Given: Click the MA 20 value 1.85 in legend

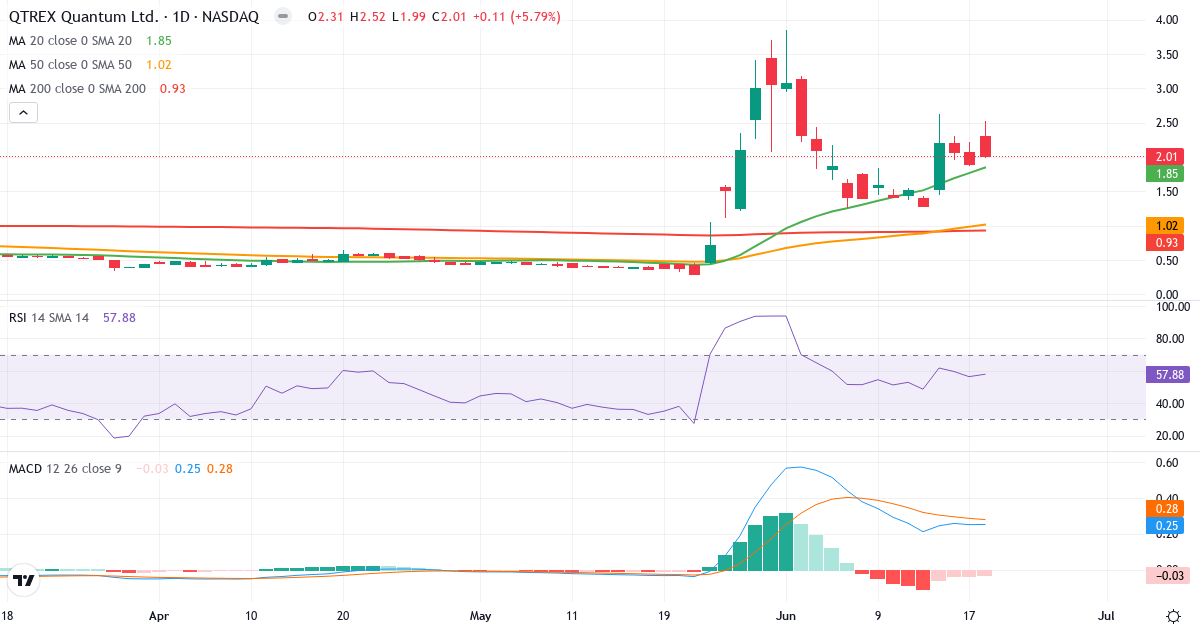Looking at the screenshot, I should [159, 41].
